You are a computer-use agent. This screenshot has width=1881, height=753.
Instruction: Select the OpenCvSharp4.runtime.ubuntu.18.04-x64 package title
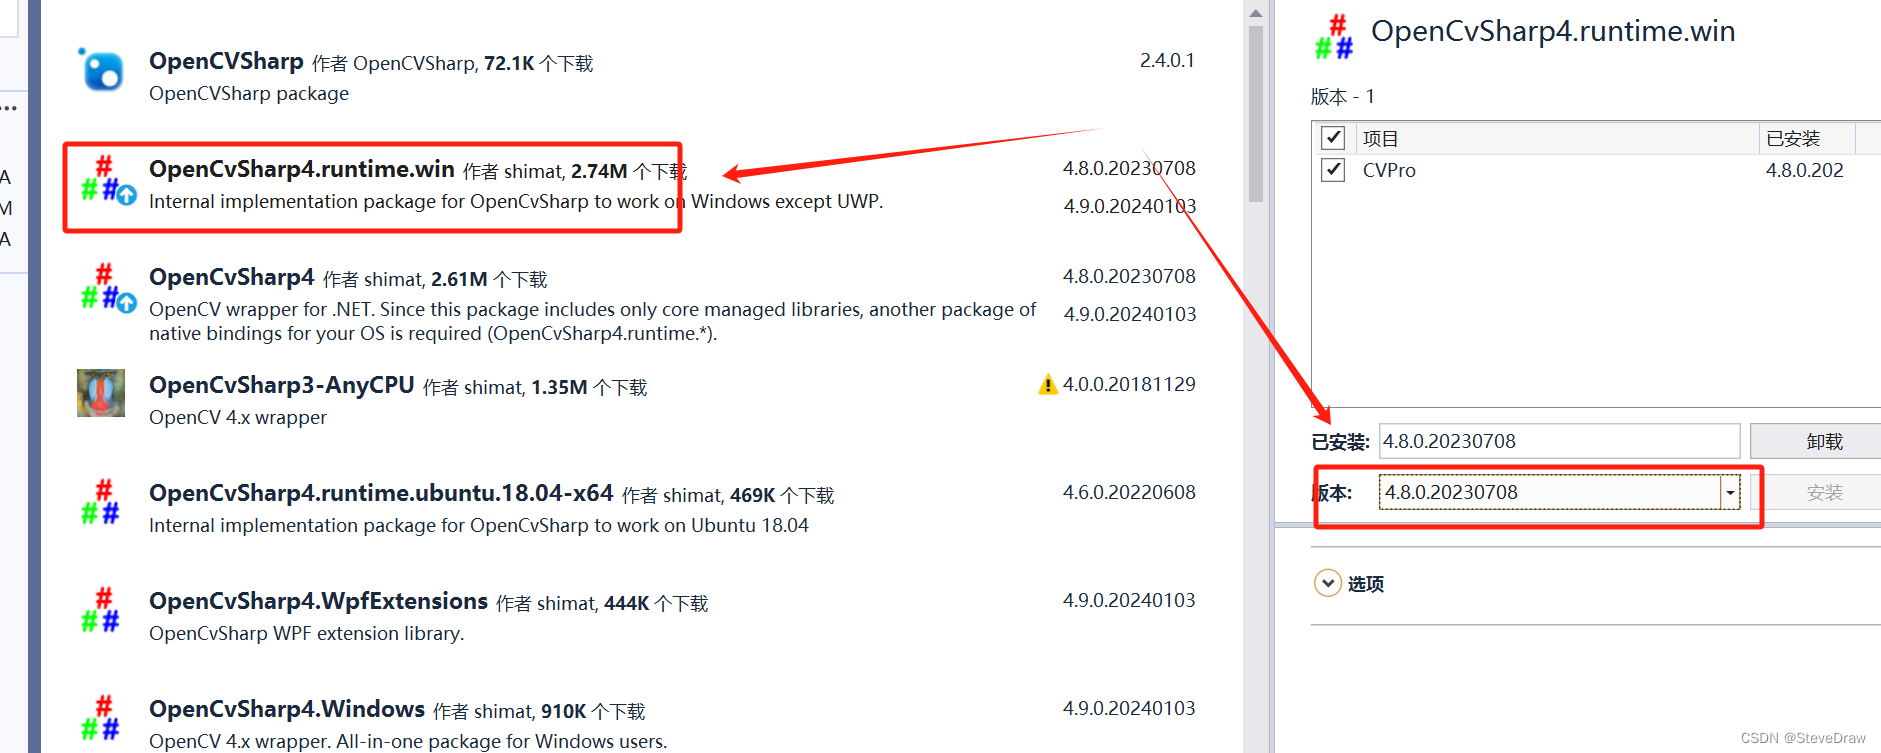tap(381, 493)
